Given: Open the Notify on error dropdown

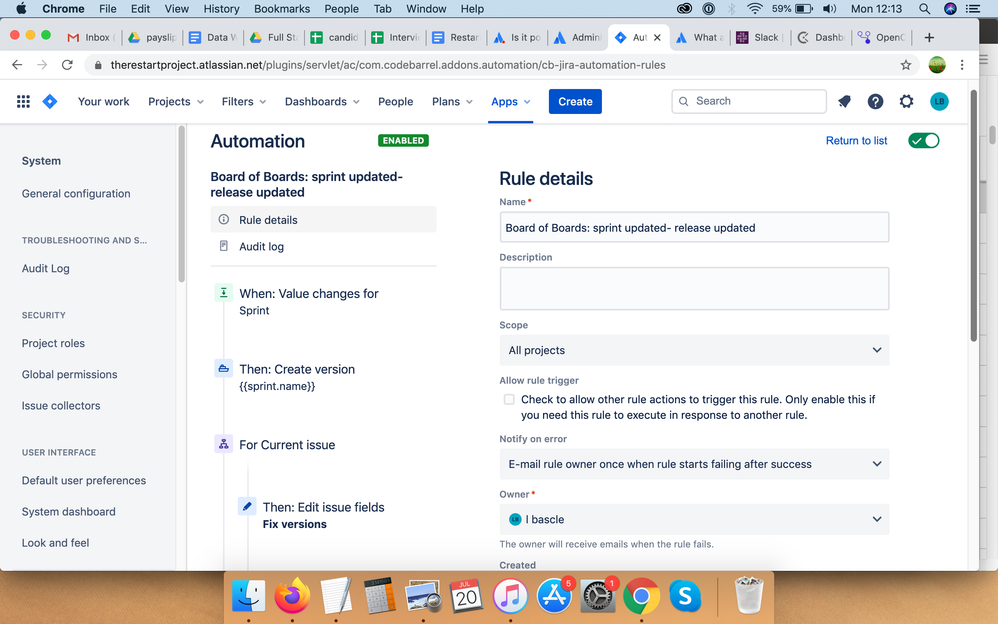Looking at the screenshot, I should pos(694,464).
